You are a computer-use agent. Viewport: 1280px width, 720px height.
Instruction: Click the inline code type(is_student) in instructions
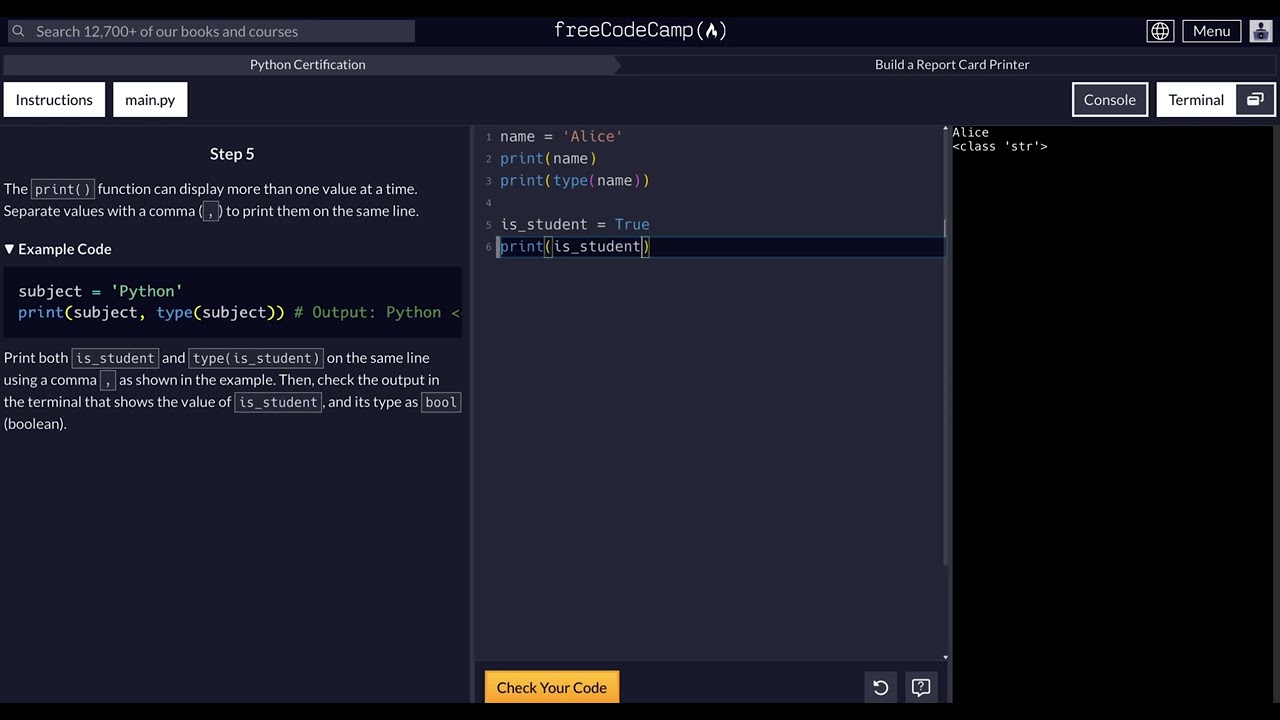256,358
